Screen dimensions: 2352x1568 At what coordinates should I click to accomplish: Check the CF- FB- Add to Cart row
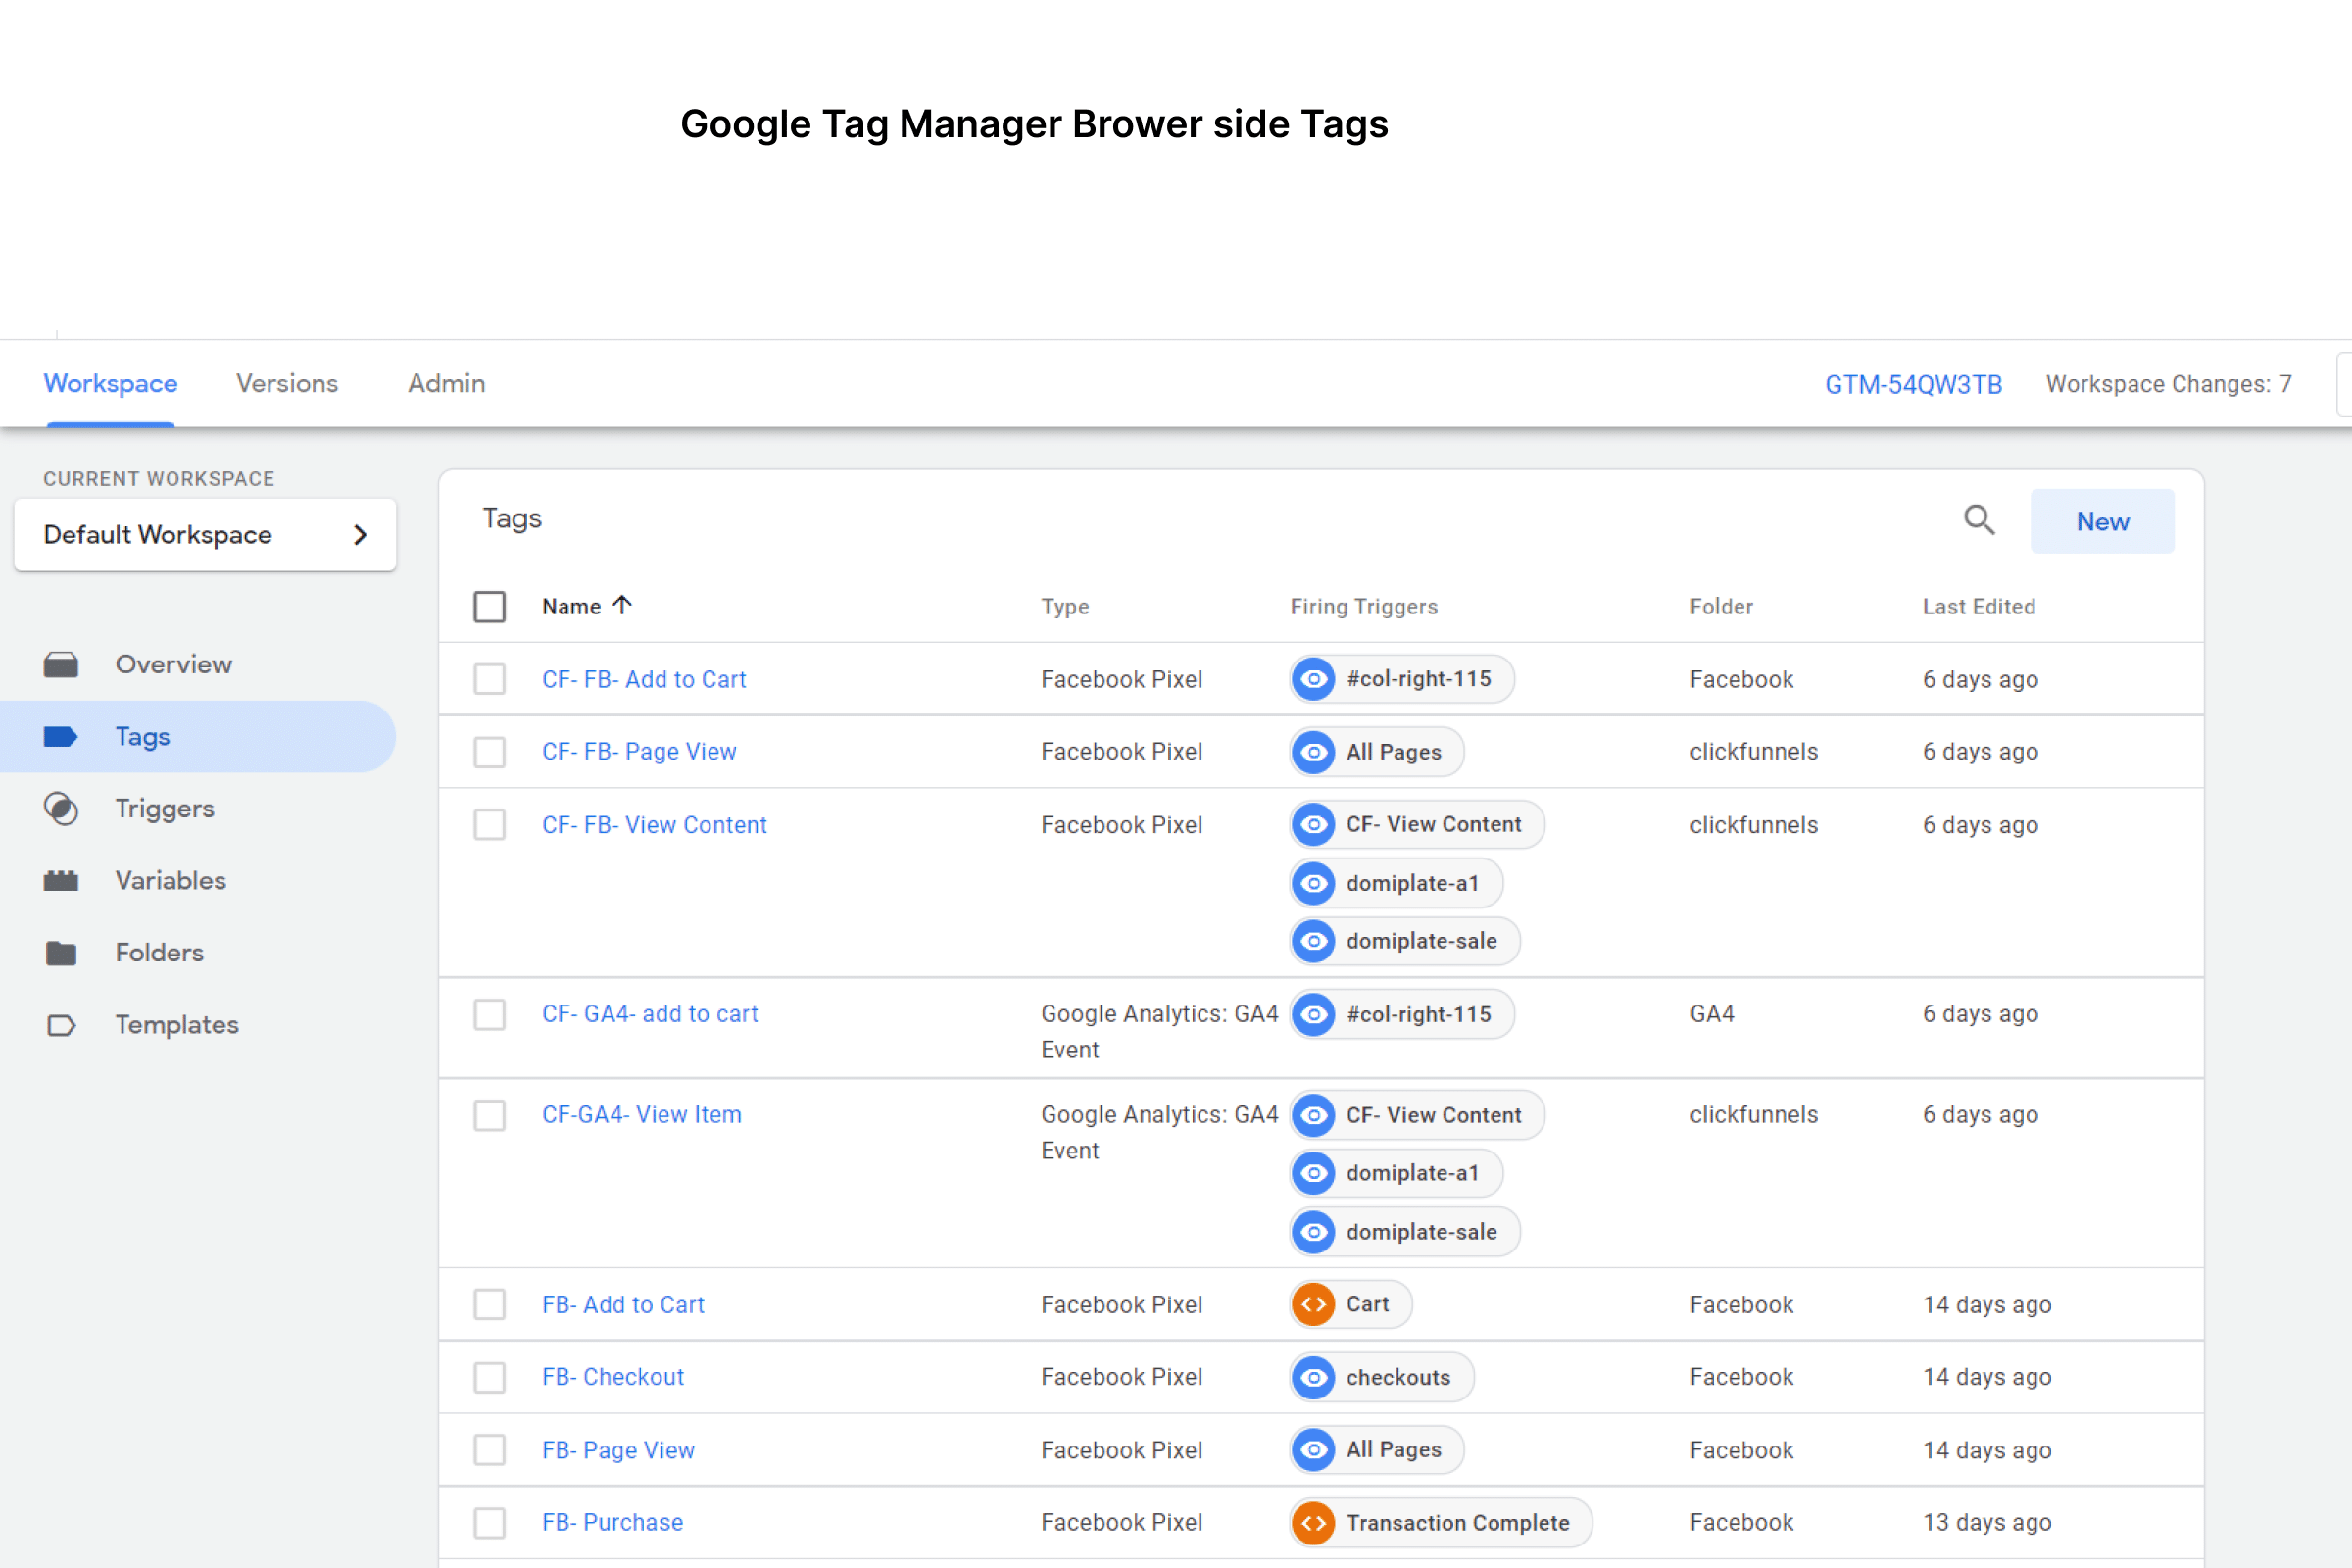click(x=489, y=679)
